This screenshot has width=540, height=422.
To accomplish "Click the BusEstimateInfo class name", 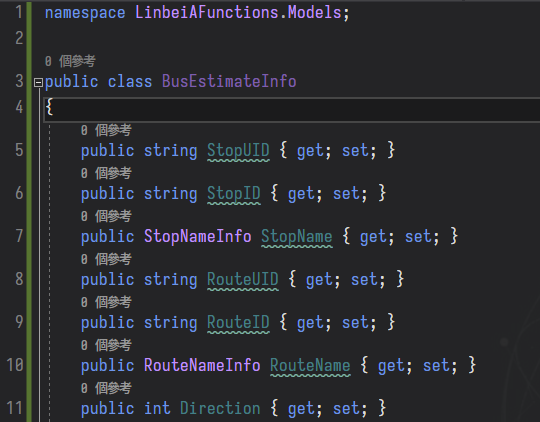I will (x=229, y=82).
